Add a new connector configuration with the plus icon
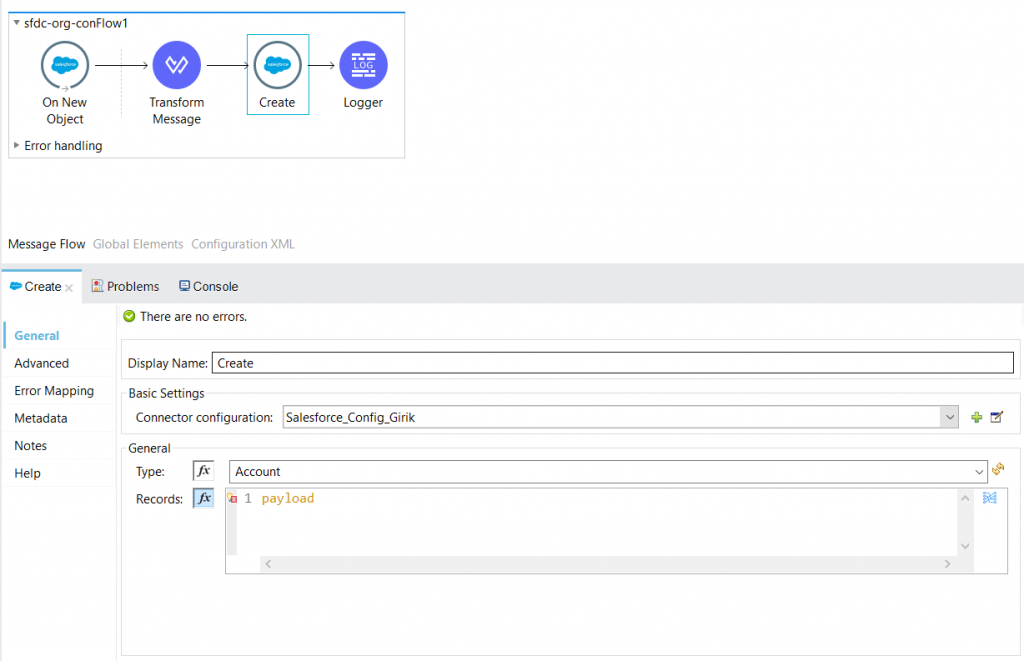This screenshot has height=661, width=1024. click(x=976, y=417)
